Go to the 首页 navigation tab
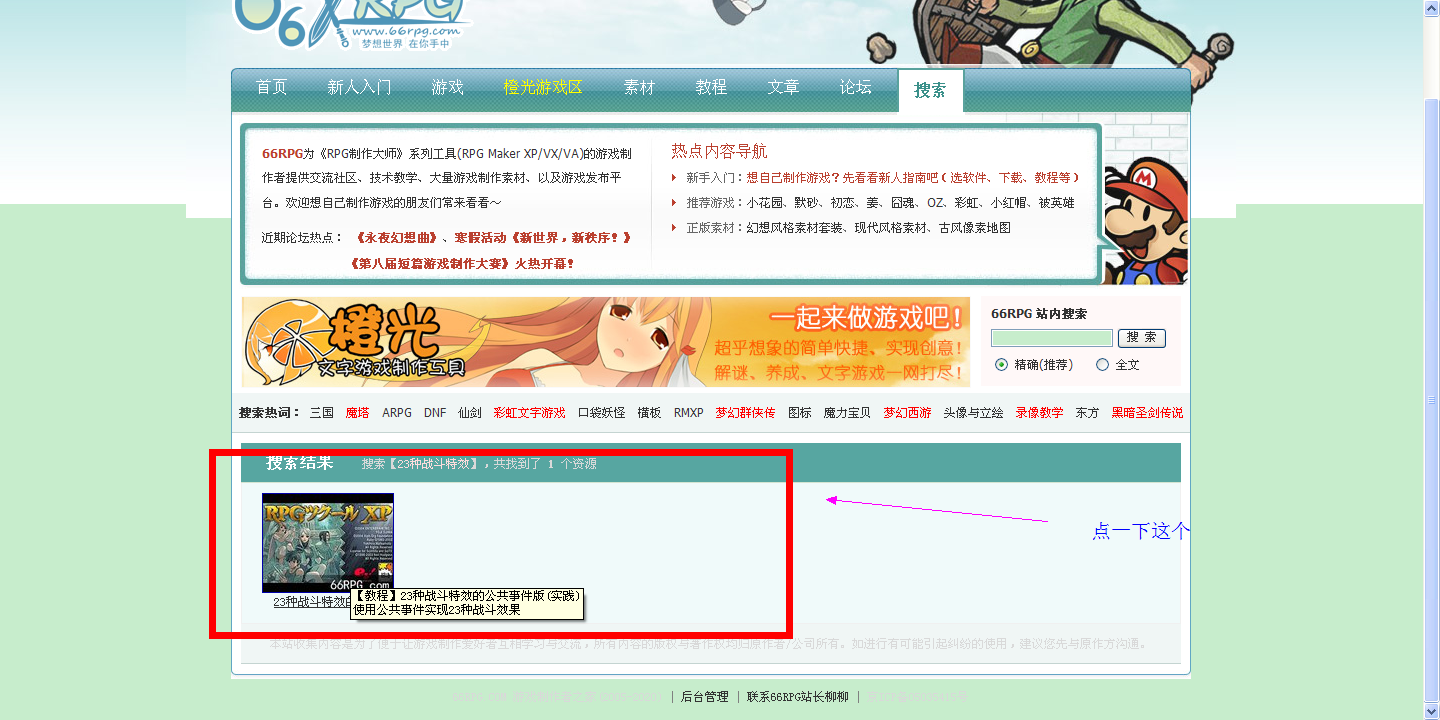Screen dimensions: 1440x720 point(272,87)
